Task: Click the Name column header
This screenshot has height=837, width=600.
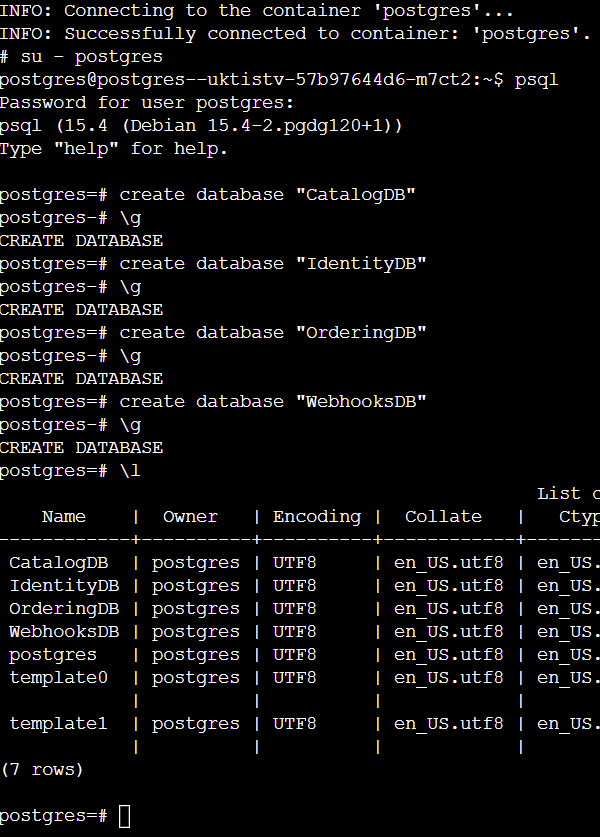Action: point(64,517)
